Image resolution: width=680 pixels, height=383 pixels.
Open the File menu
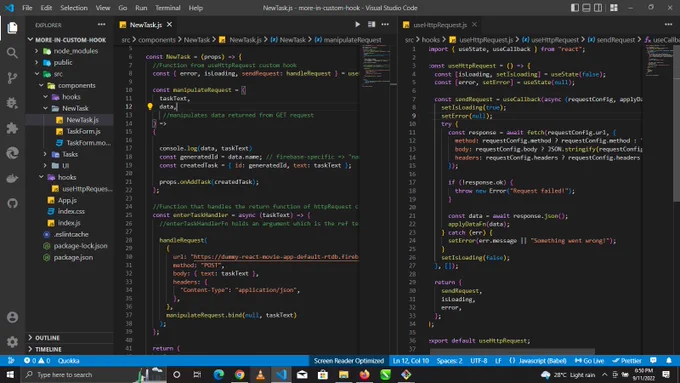coord(27,8)
